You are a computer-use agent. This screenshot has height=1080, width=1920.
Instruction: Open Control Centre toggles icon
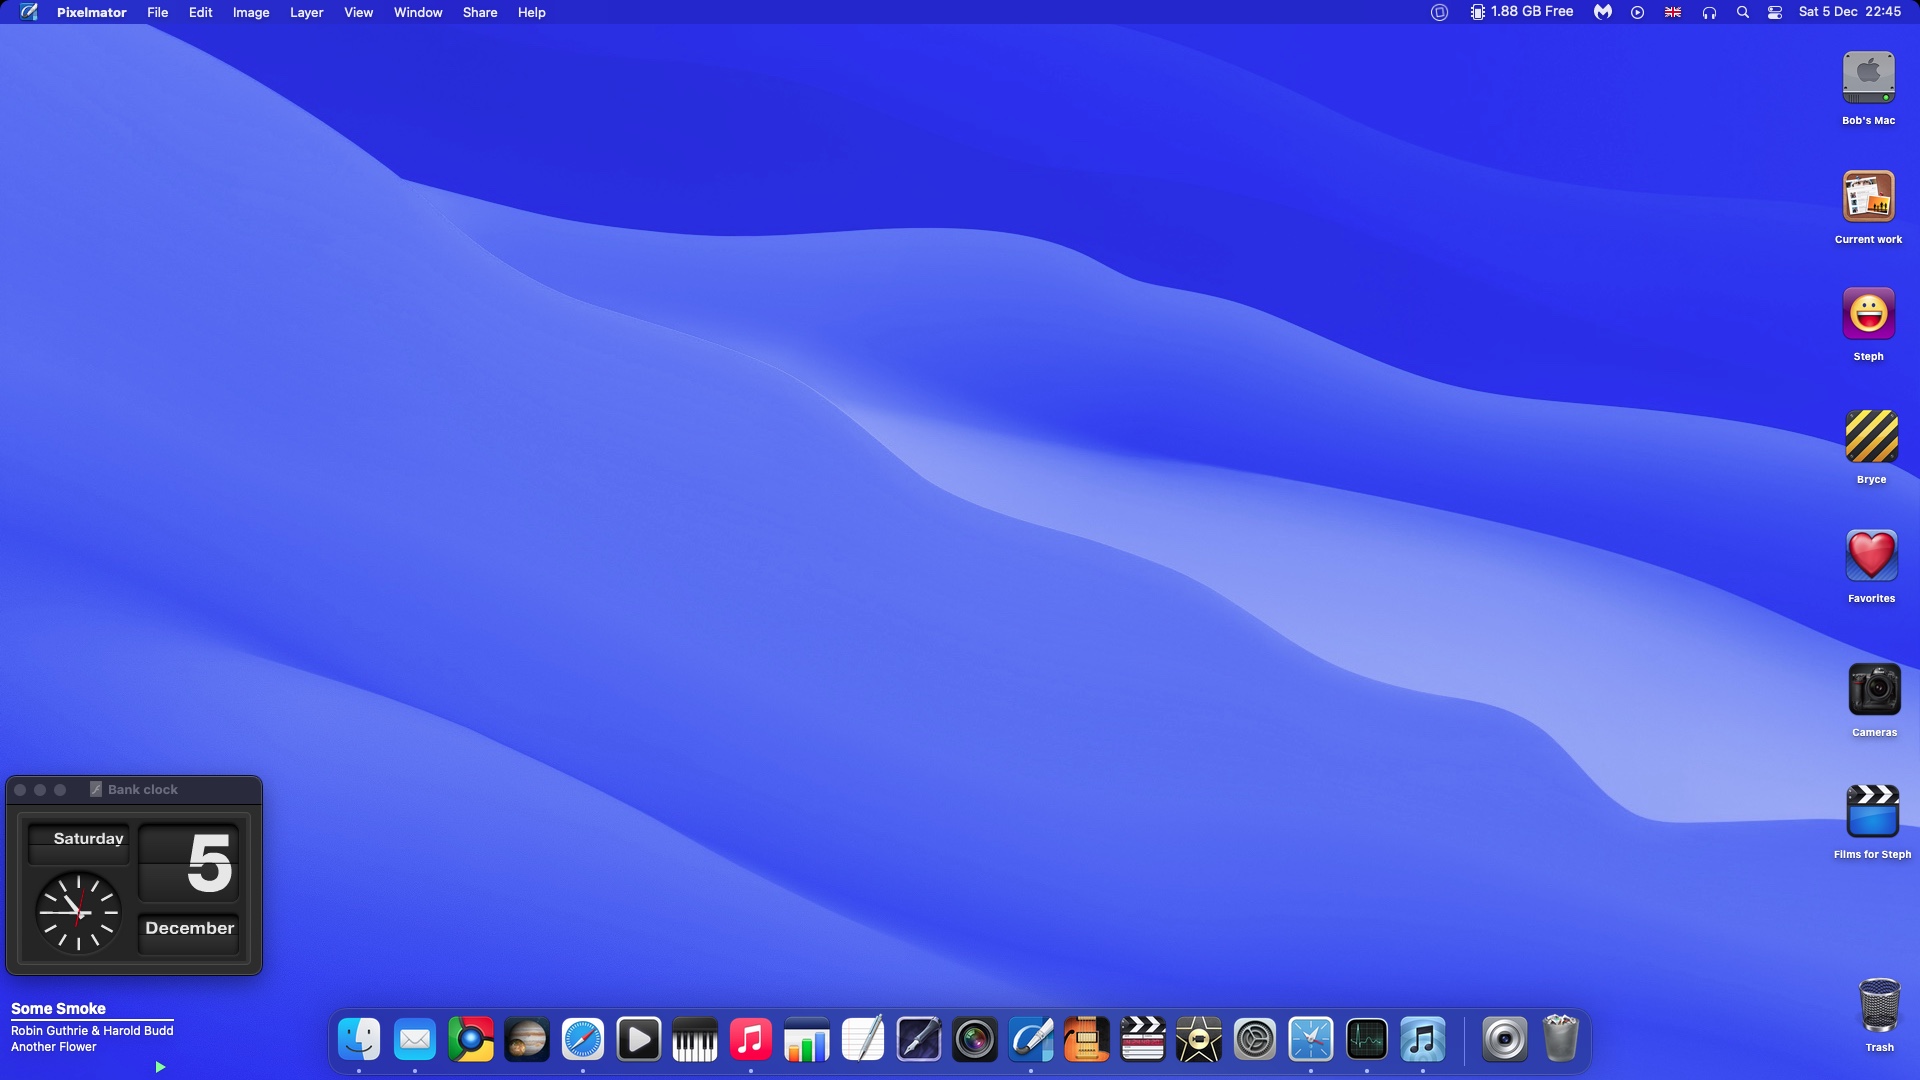point(1775,12)
